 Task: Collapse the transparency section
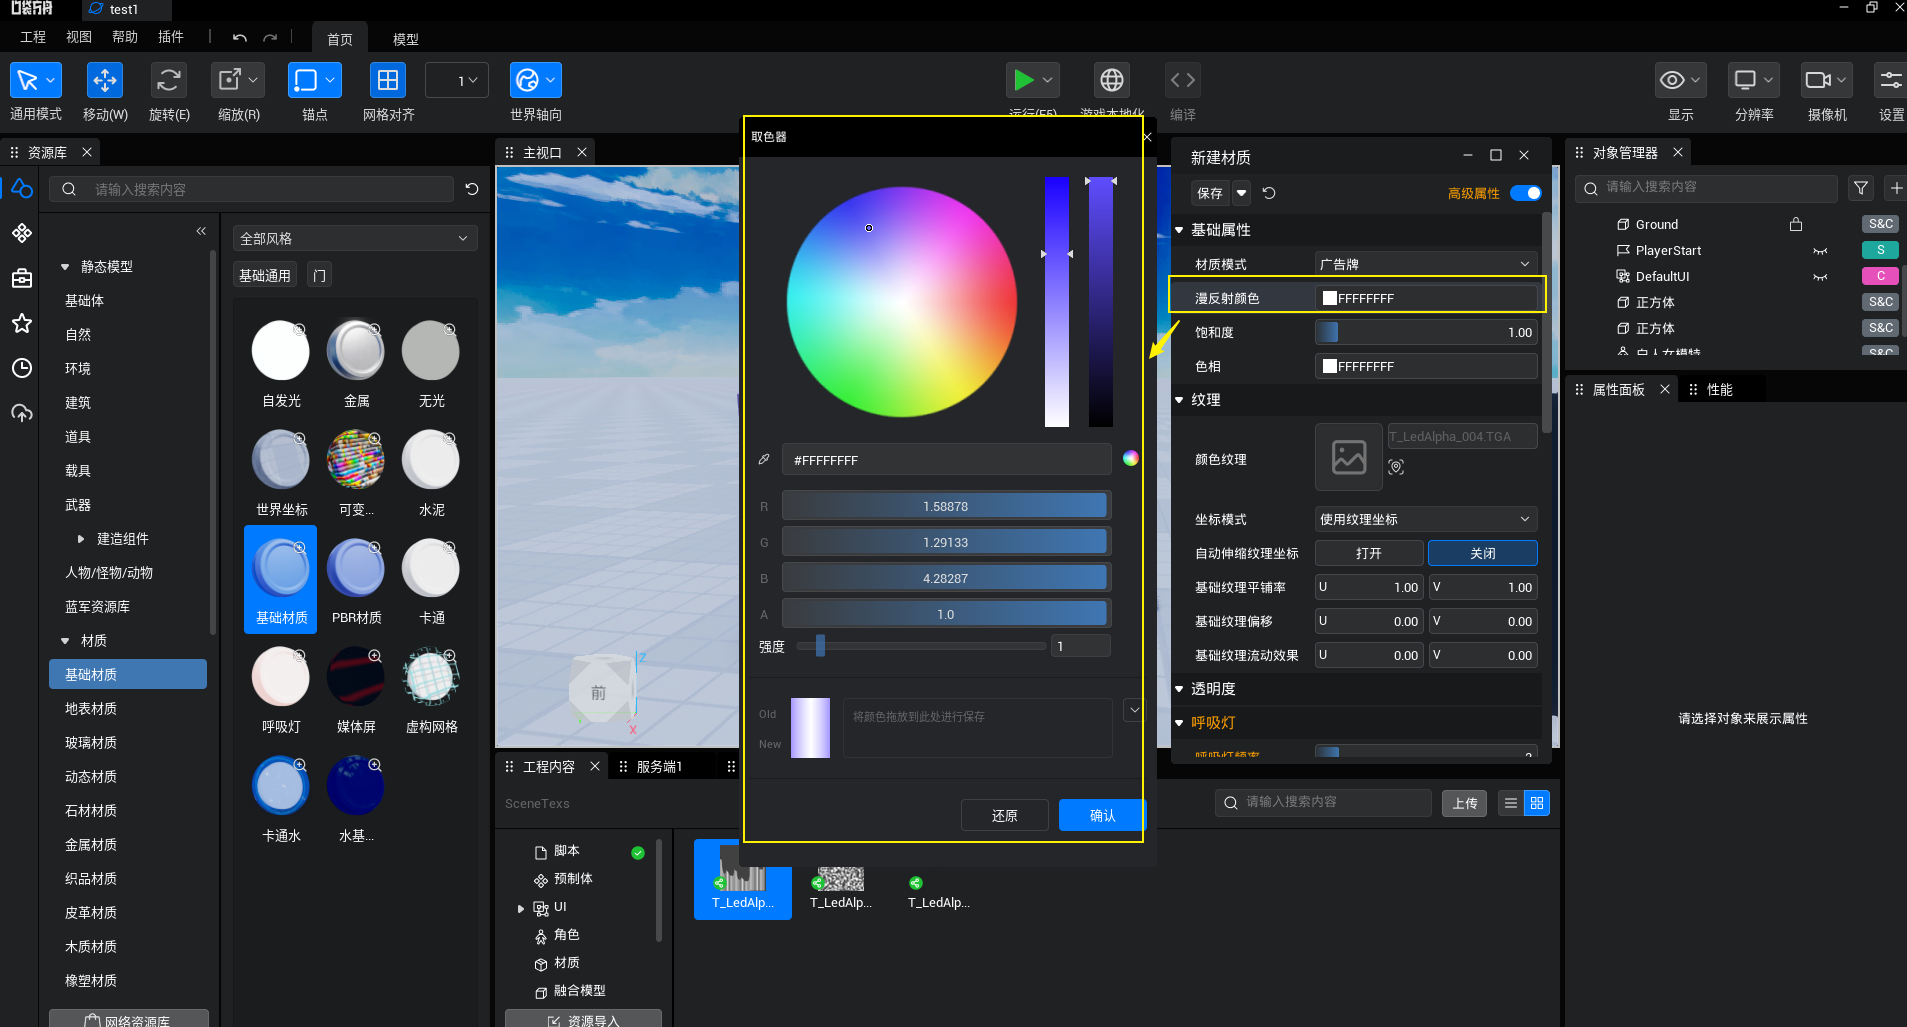pos(1179,689)
